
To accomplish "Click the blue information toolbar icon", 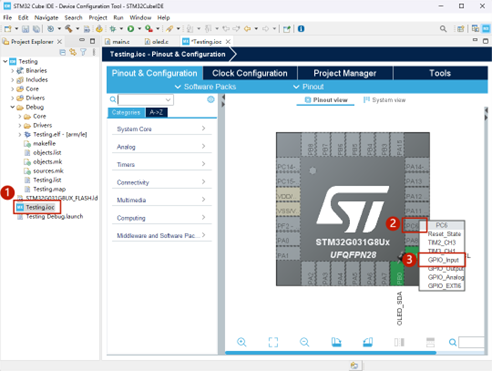I will click(x=301, y=29).
